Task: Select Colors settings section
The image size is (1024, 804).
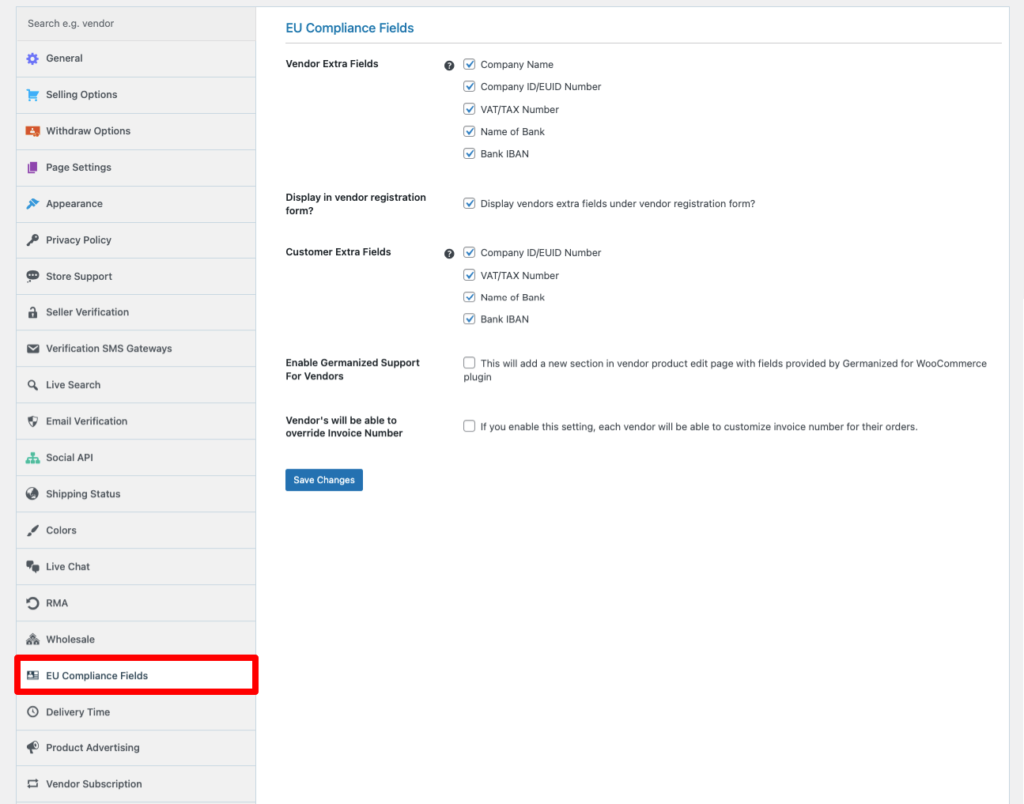Action: click(136, 530)
